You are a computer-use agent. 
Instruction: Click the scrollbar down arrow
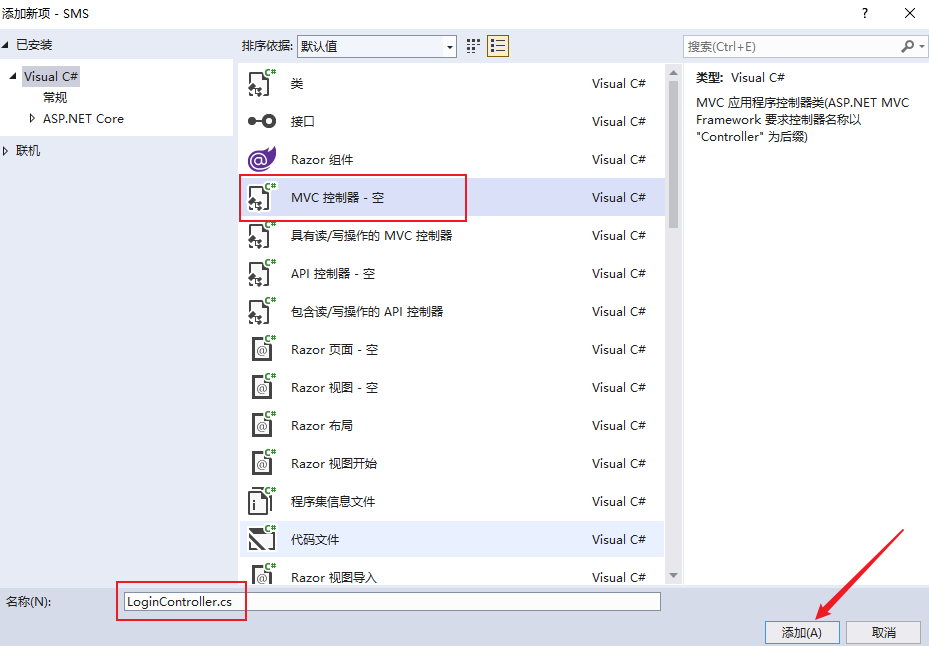[673, 575]
